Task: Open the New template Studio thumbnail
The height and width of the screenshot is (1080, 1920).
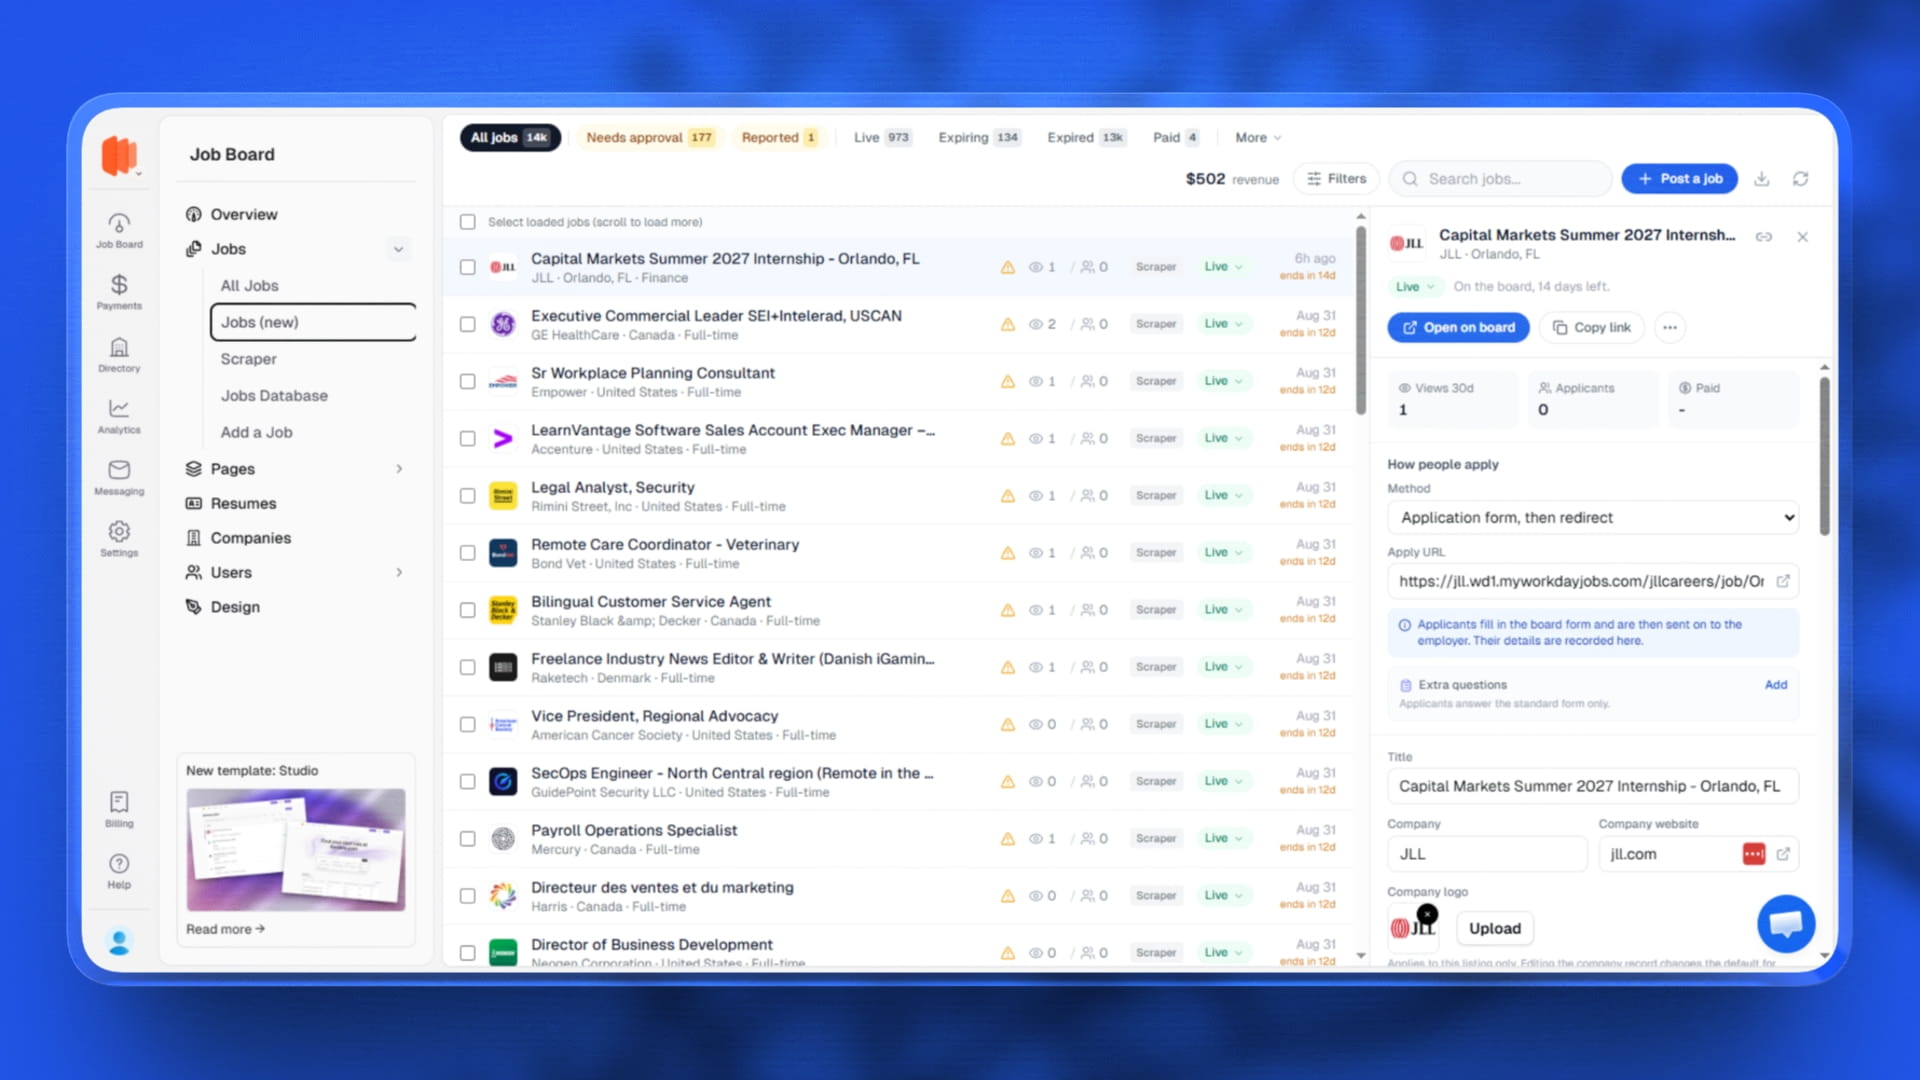Action: pos(296,849)
